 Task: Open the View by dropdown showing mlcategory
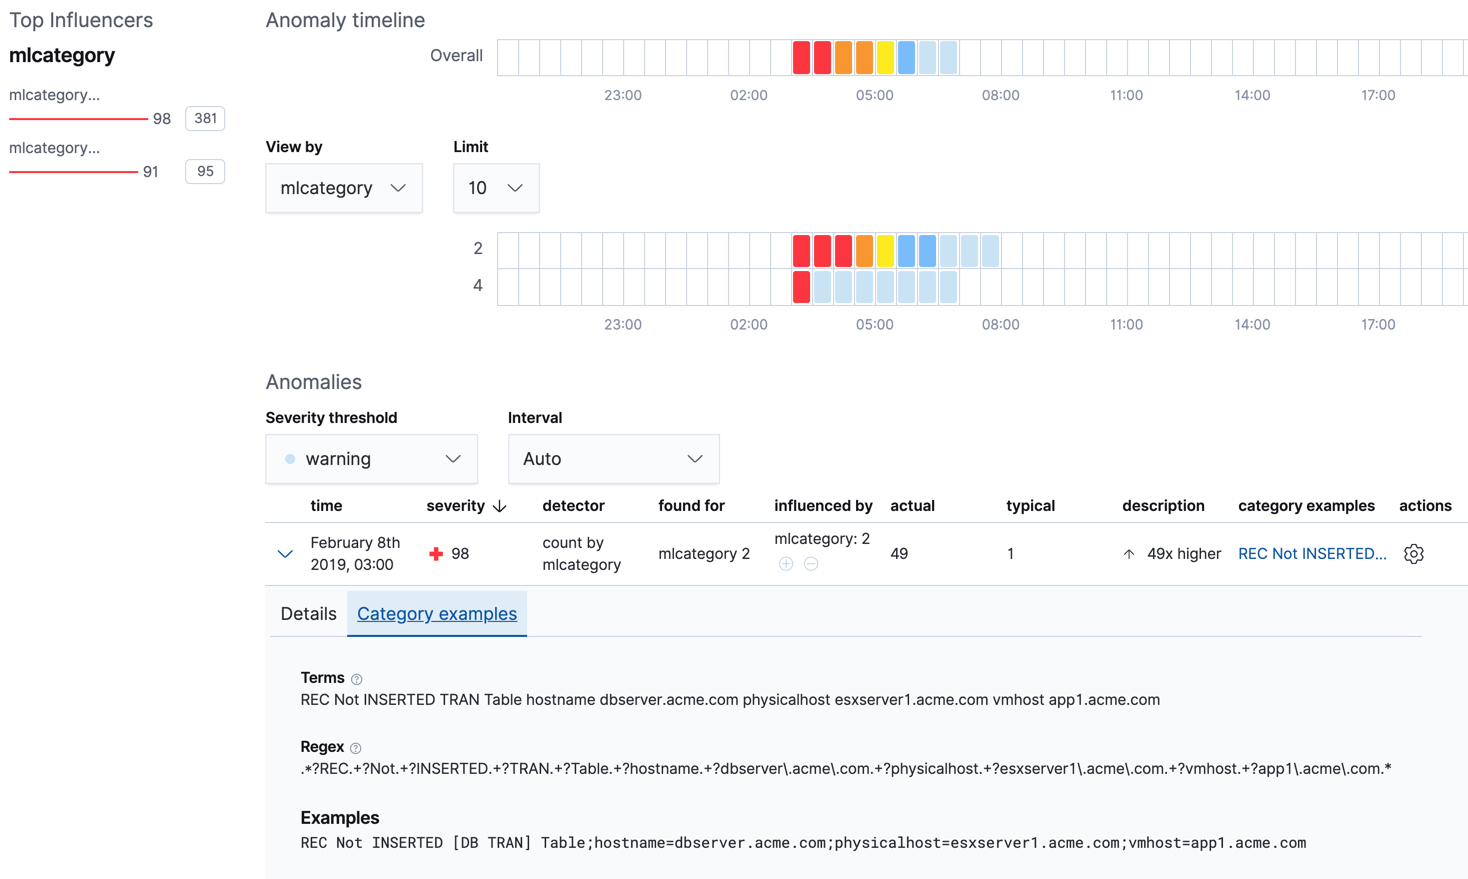344,188
